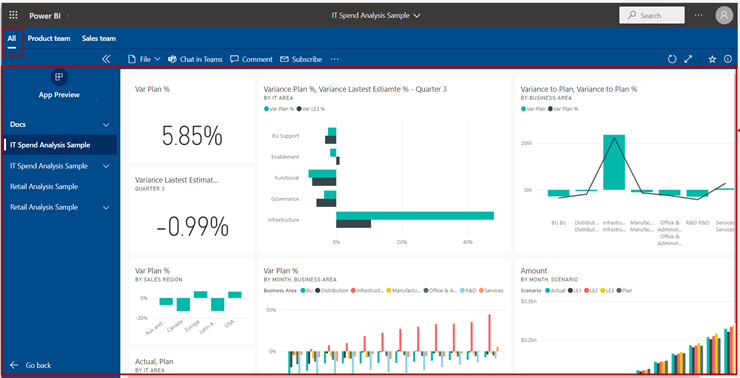740x378 pixels.
Task: Open the Var Plan % 5.85% card
Action: tap(192, 120)
